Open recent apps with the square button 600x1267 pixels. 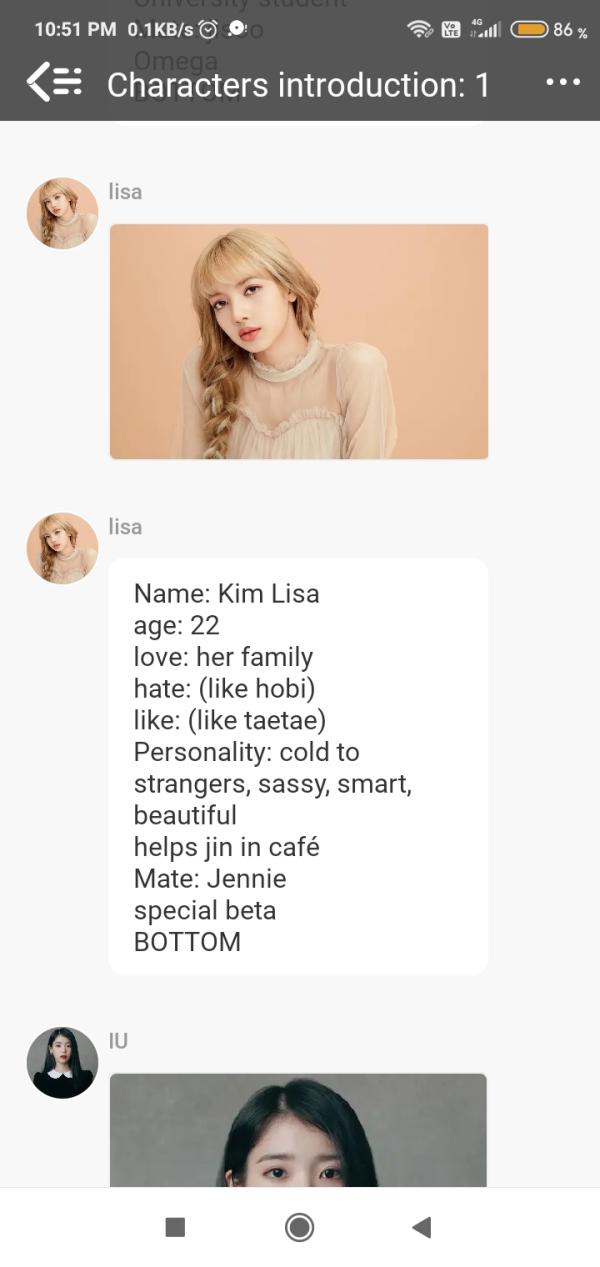pyautogui.click(x=175, y=1227)
